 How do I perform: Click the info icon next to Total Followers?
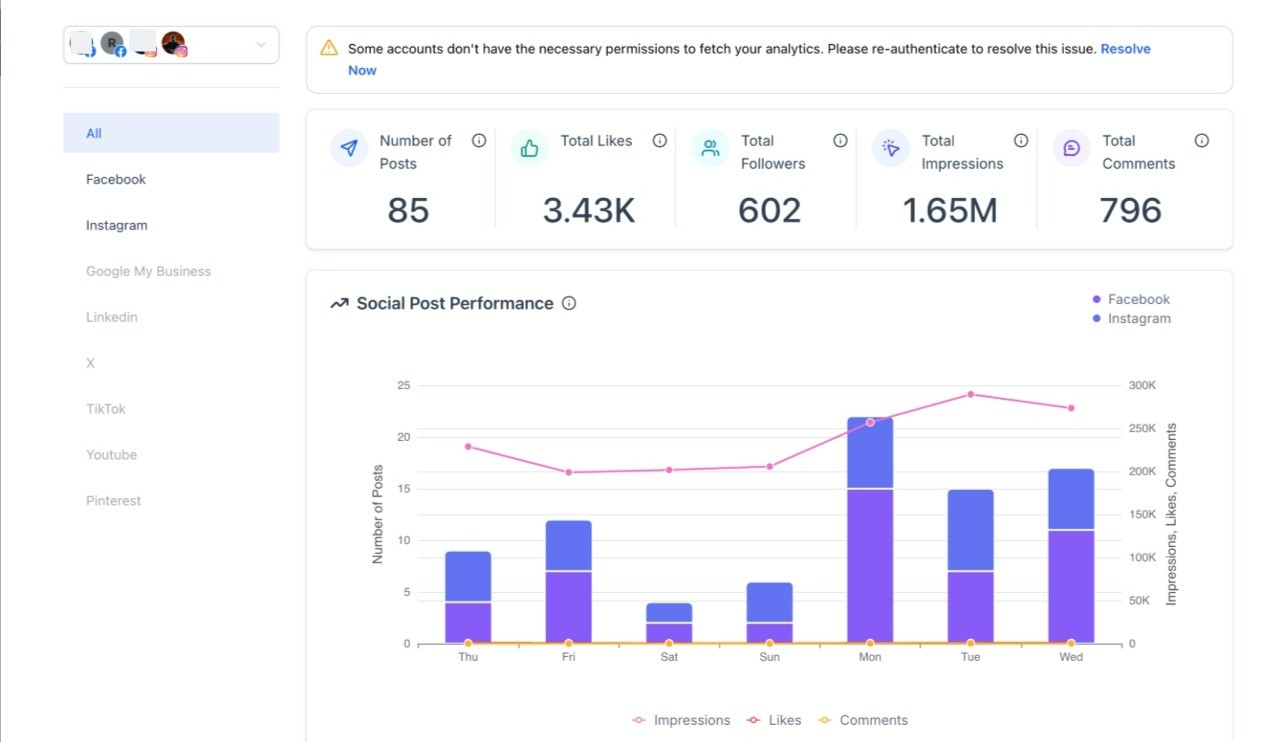coord(841,141)
